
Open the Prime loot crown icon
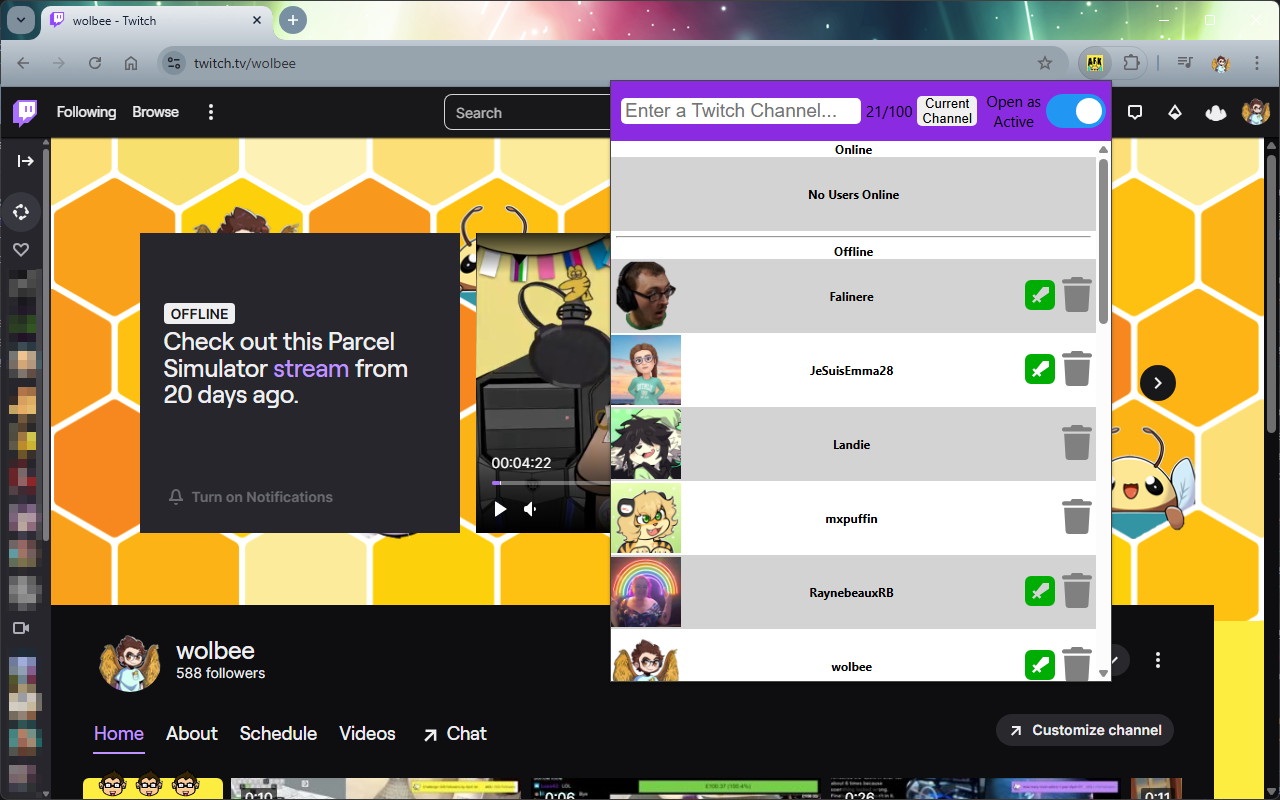(x=1216, y=112)
